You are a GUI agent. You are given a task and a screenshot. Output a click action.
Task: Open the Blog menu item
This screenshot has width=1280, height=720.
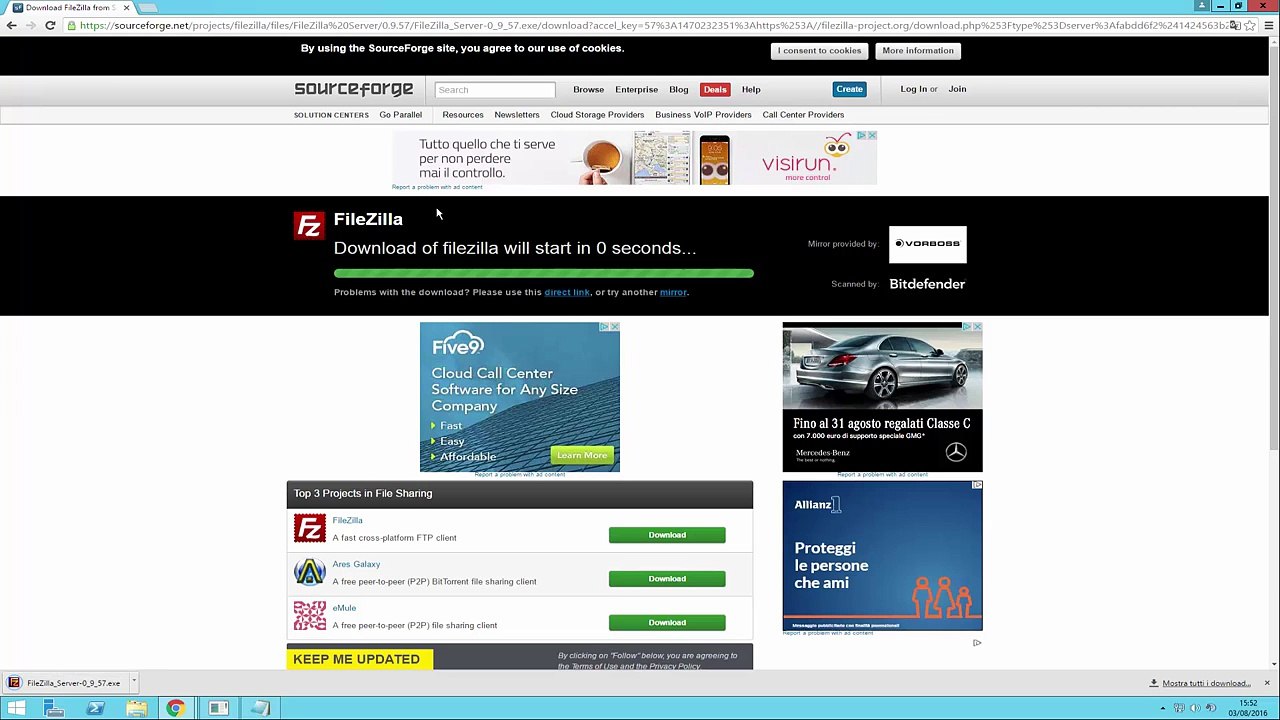pyautogui.click(x=678, y=89)
